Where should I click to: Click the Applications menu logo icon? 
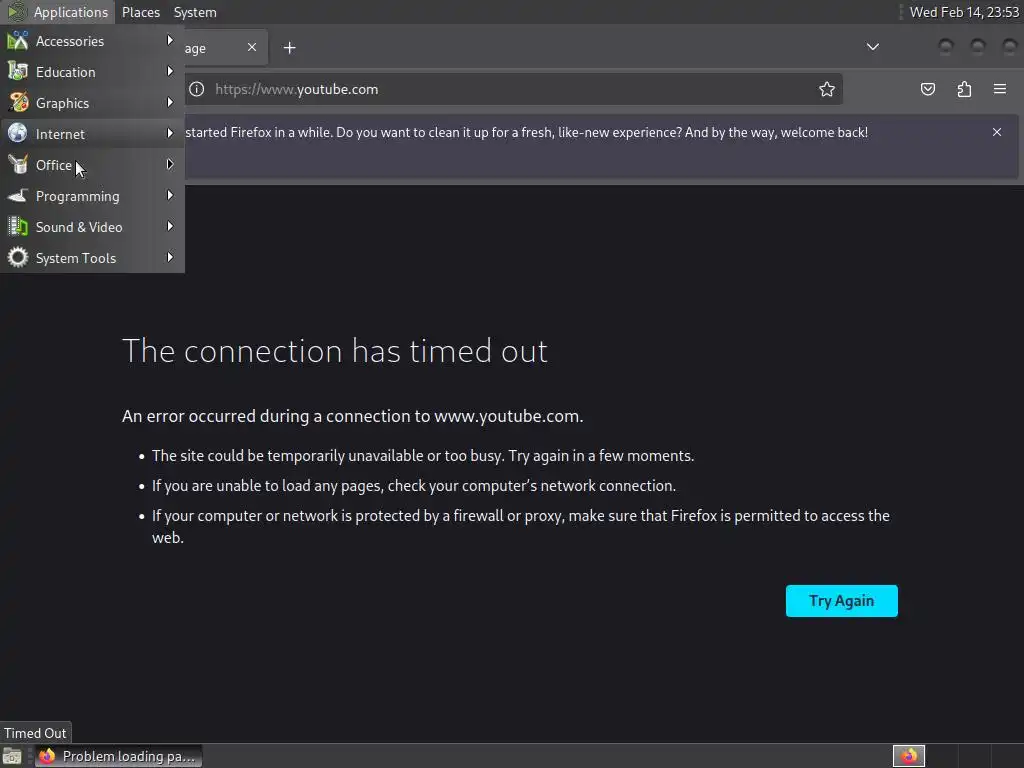click(x=16, y=12)
